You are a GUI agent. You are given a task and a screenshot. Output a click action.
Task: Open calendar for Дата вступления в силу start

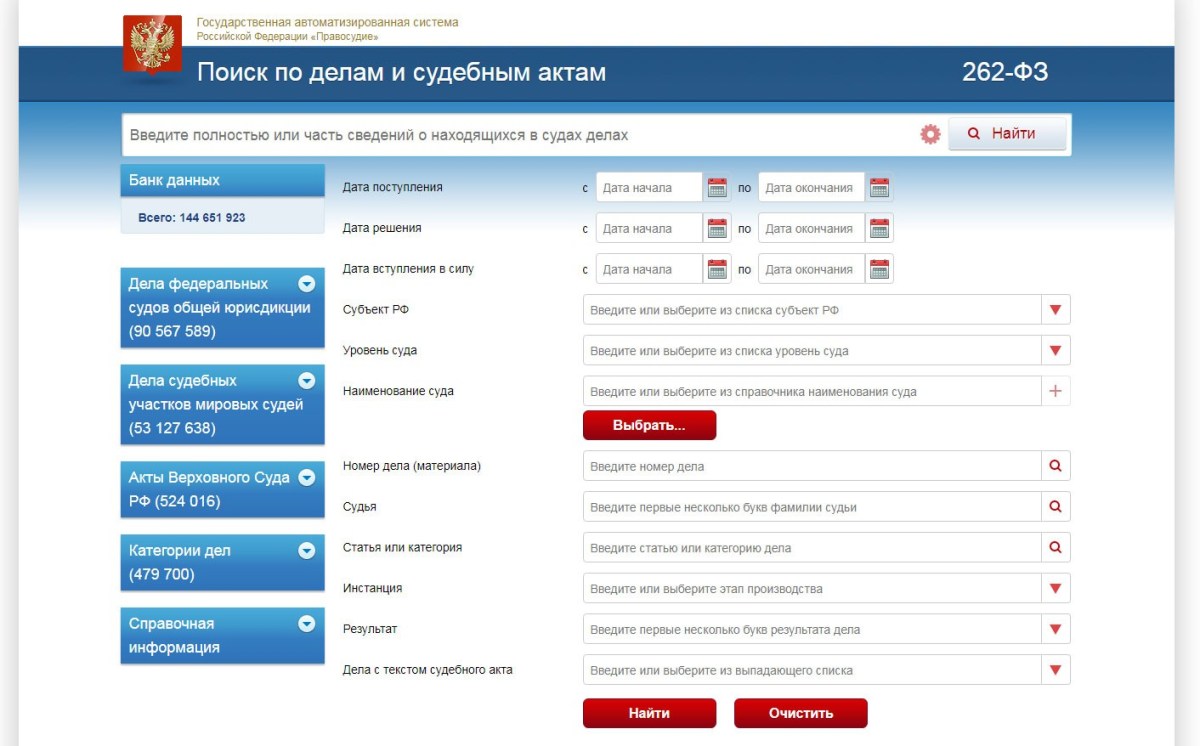click(717, 269)
